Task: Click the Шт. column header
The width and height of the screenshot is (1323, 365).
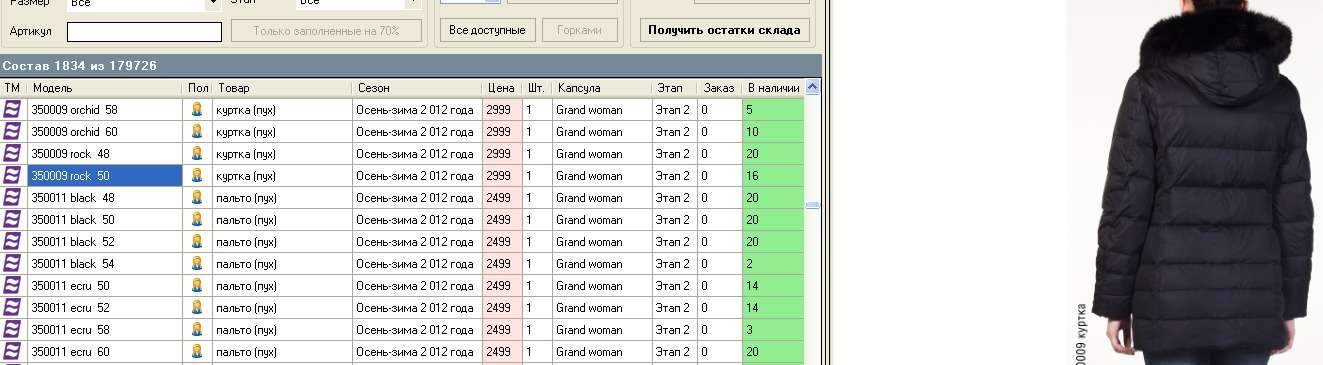Action: pyautogui.click(x=537, y=88)
